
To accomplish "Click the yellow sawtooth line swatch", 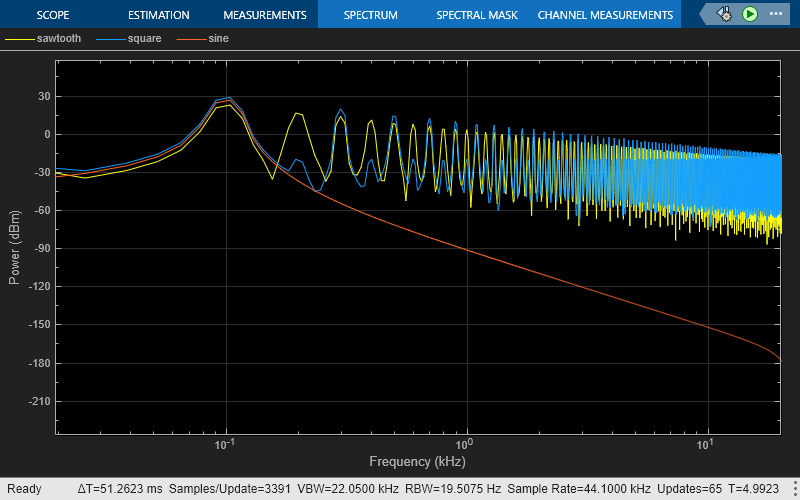I will click(x=19, y=39).
